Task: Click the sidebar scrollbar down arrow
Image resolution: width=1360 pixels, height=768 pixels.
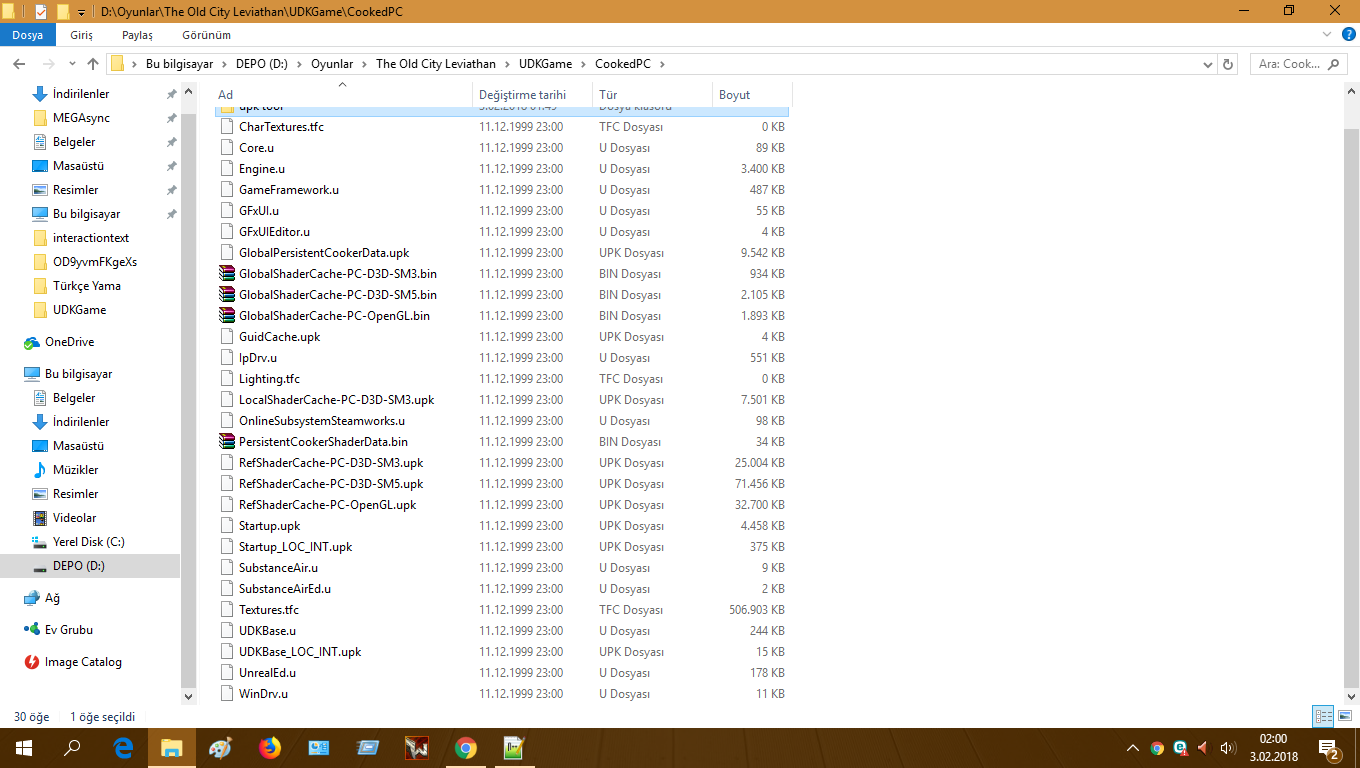Action: click(189, 695)
